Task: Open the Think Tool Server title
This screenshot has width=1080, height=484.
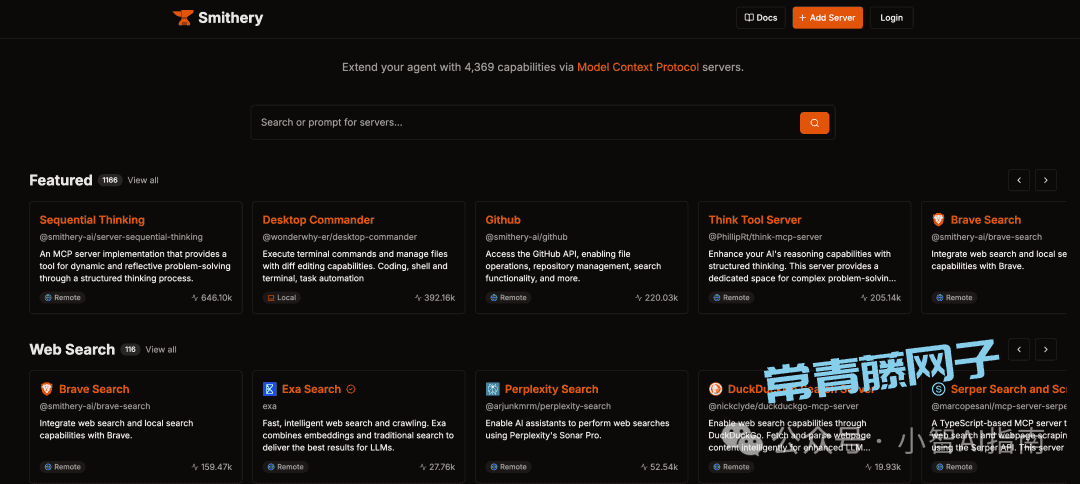Action: tap(755, 220)
